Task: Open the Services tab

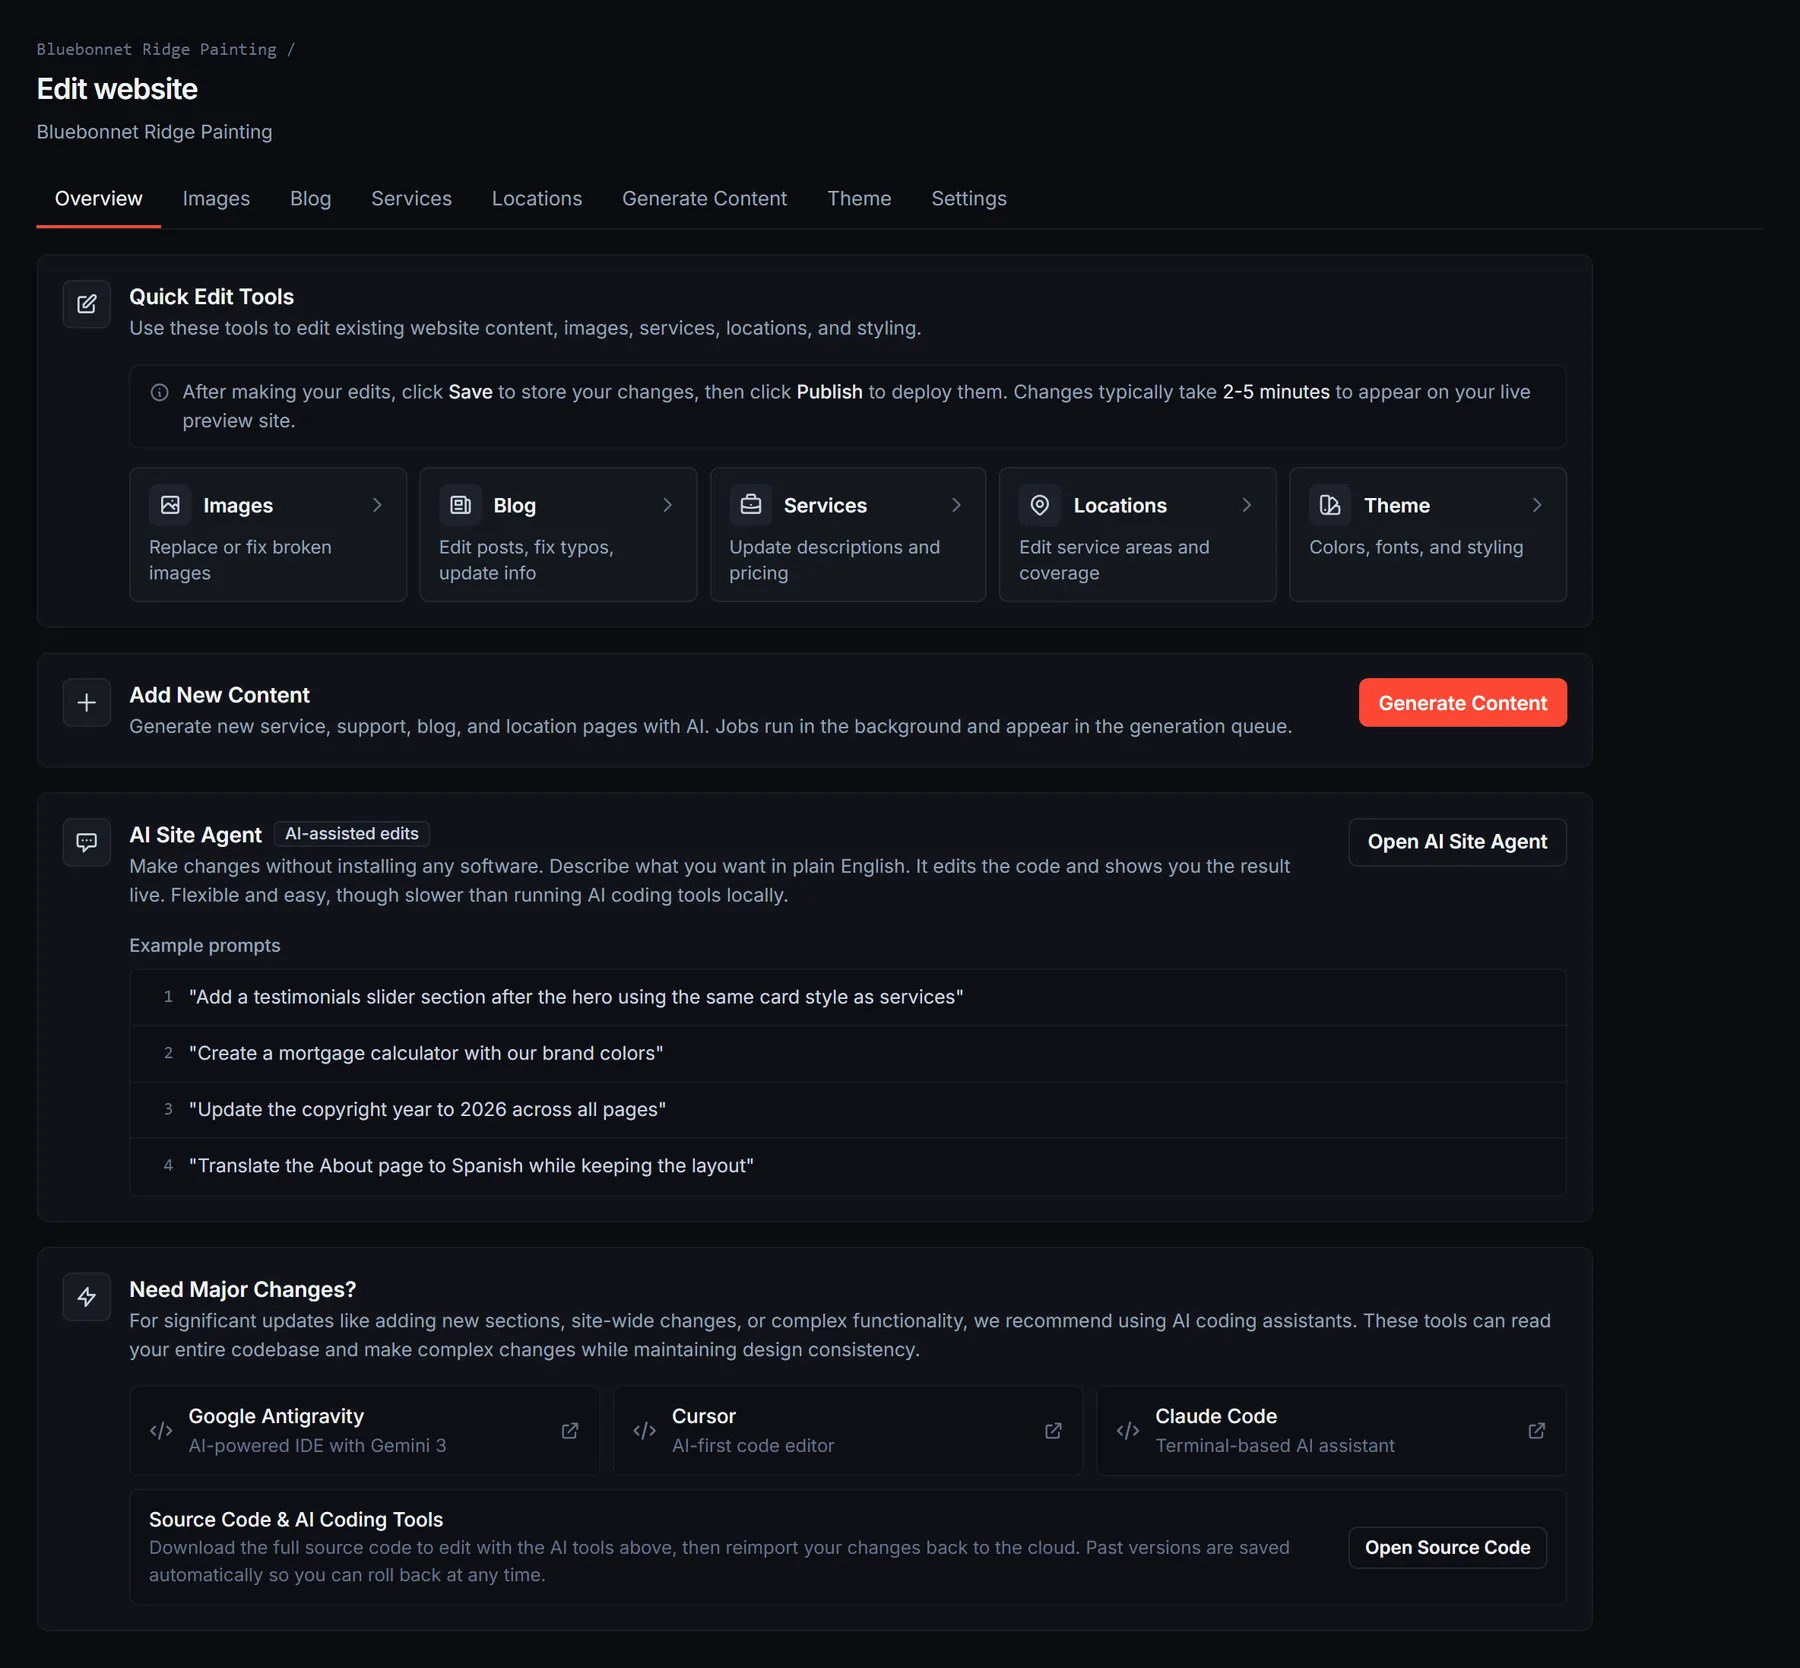Action: tap(411, 199)
